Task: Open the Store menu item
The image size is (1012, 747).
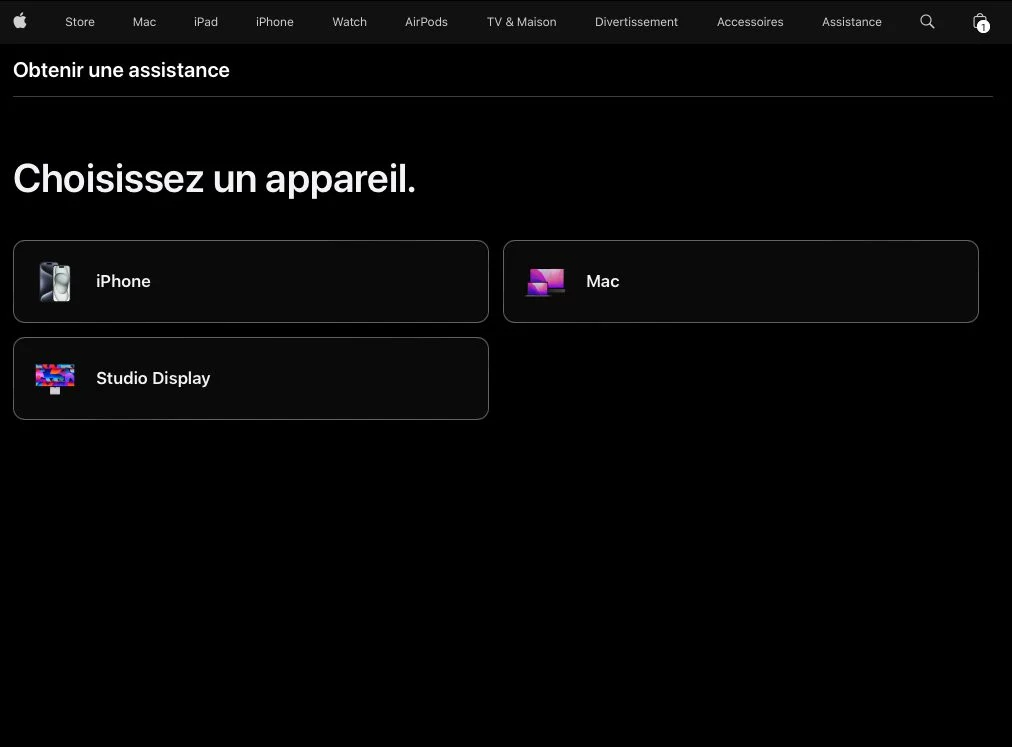Action: 80,22
